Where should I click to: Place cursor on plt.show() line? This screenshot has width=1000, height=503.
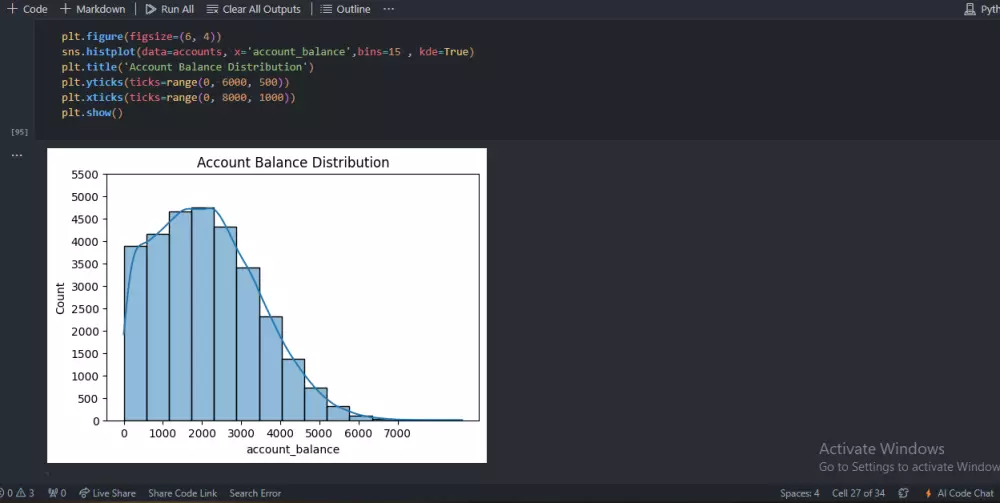coord(92,113)
